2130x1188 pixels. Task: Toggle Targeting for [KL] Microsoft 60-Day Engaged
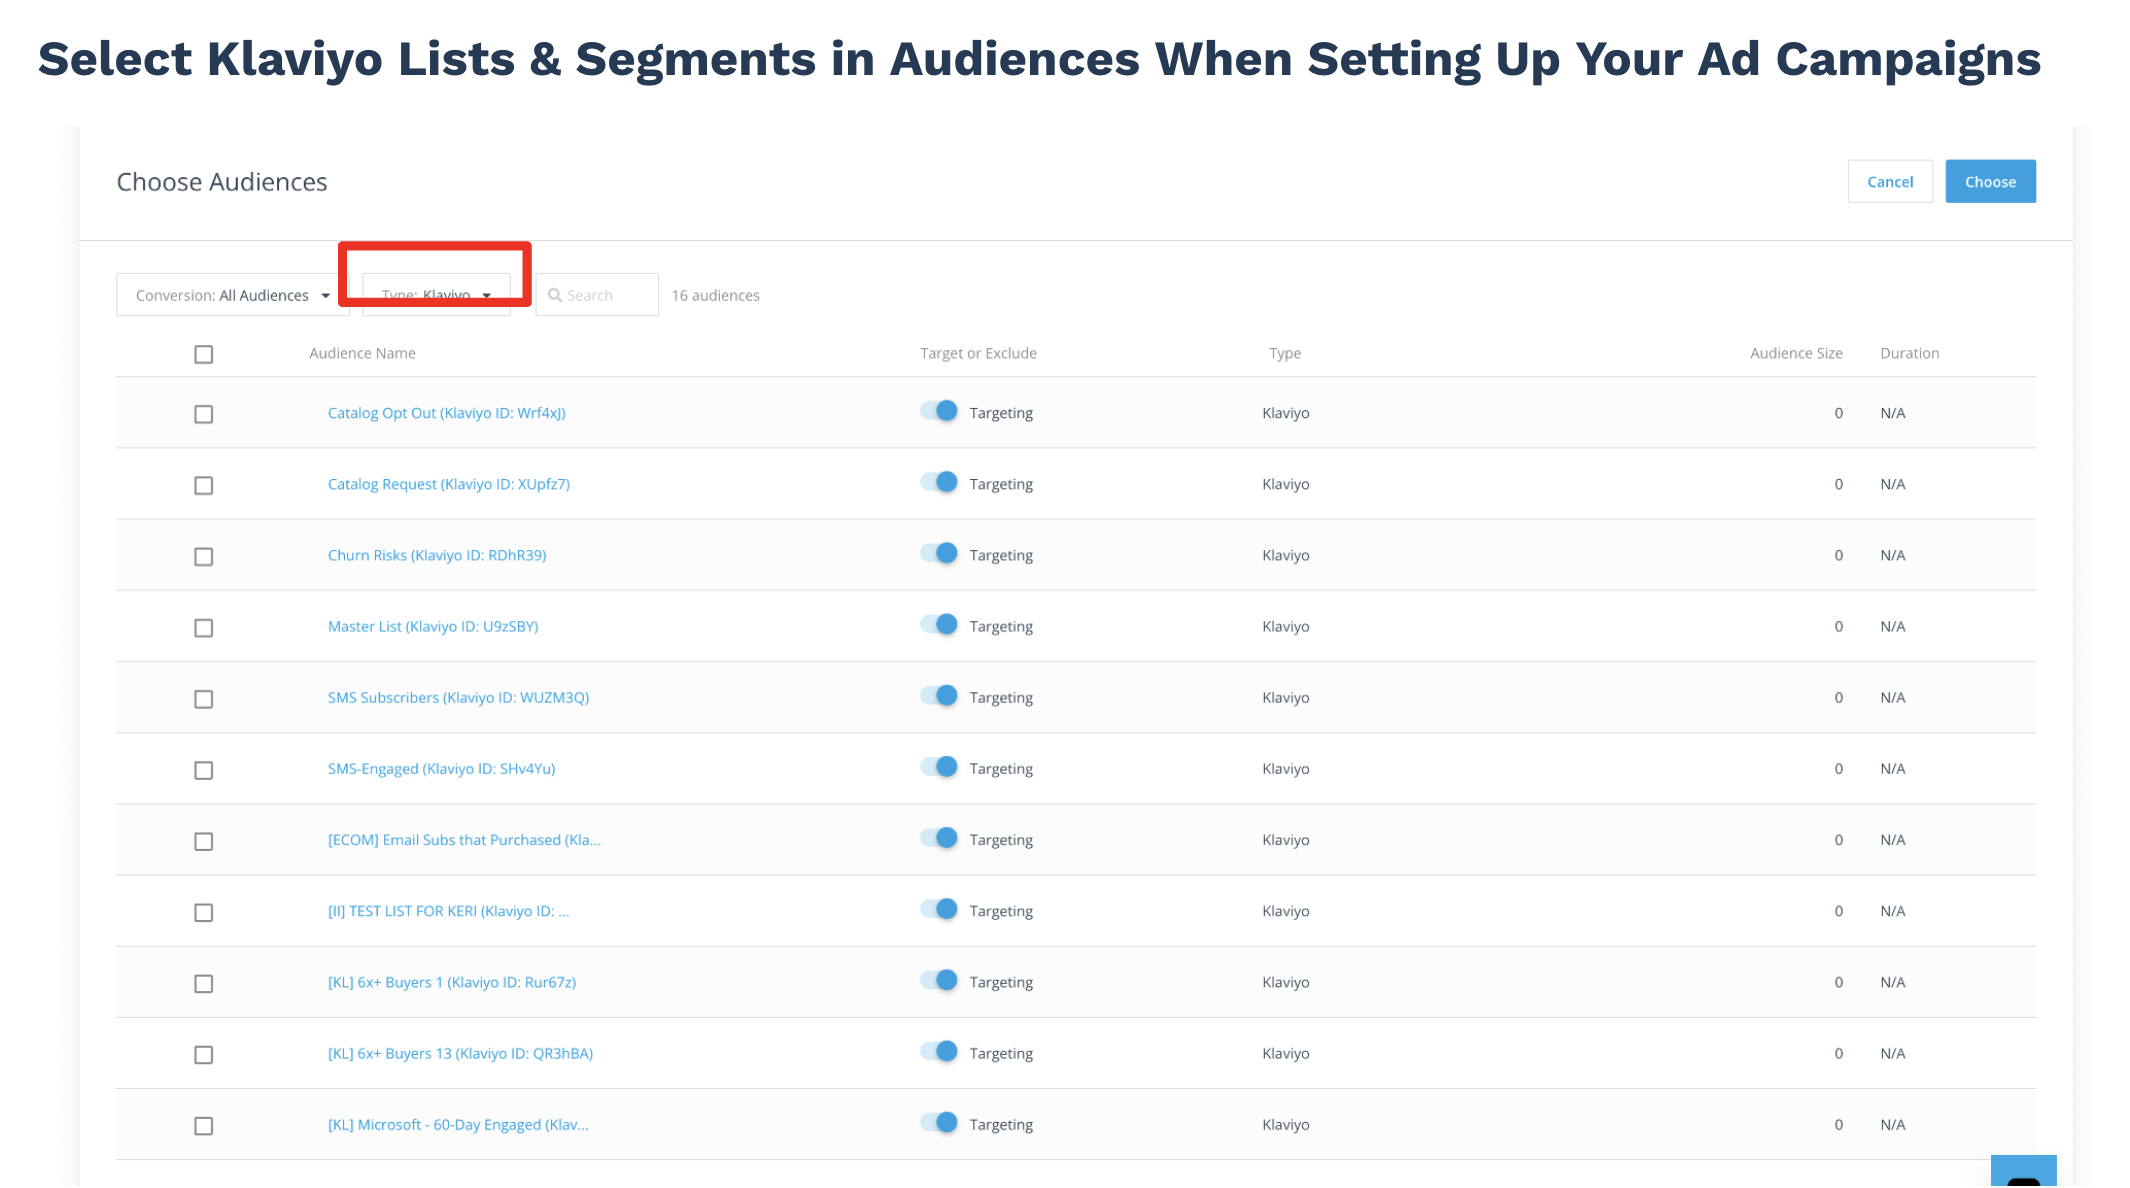pos(940,1122)
